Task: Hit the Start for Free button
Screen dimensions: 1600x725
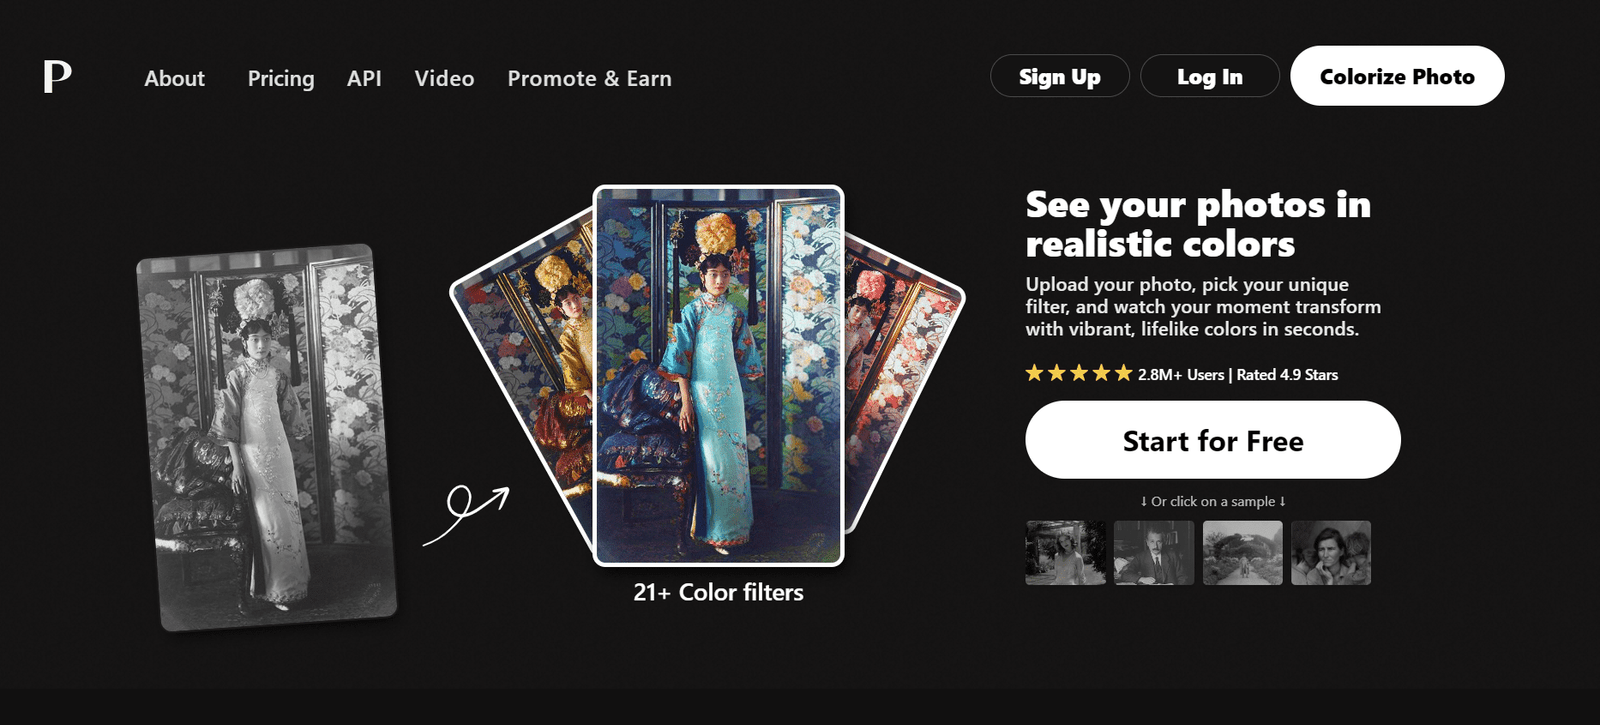Action: coord(1213,440)
